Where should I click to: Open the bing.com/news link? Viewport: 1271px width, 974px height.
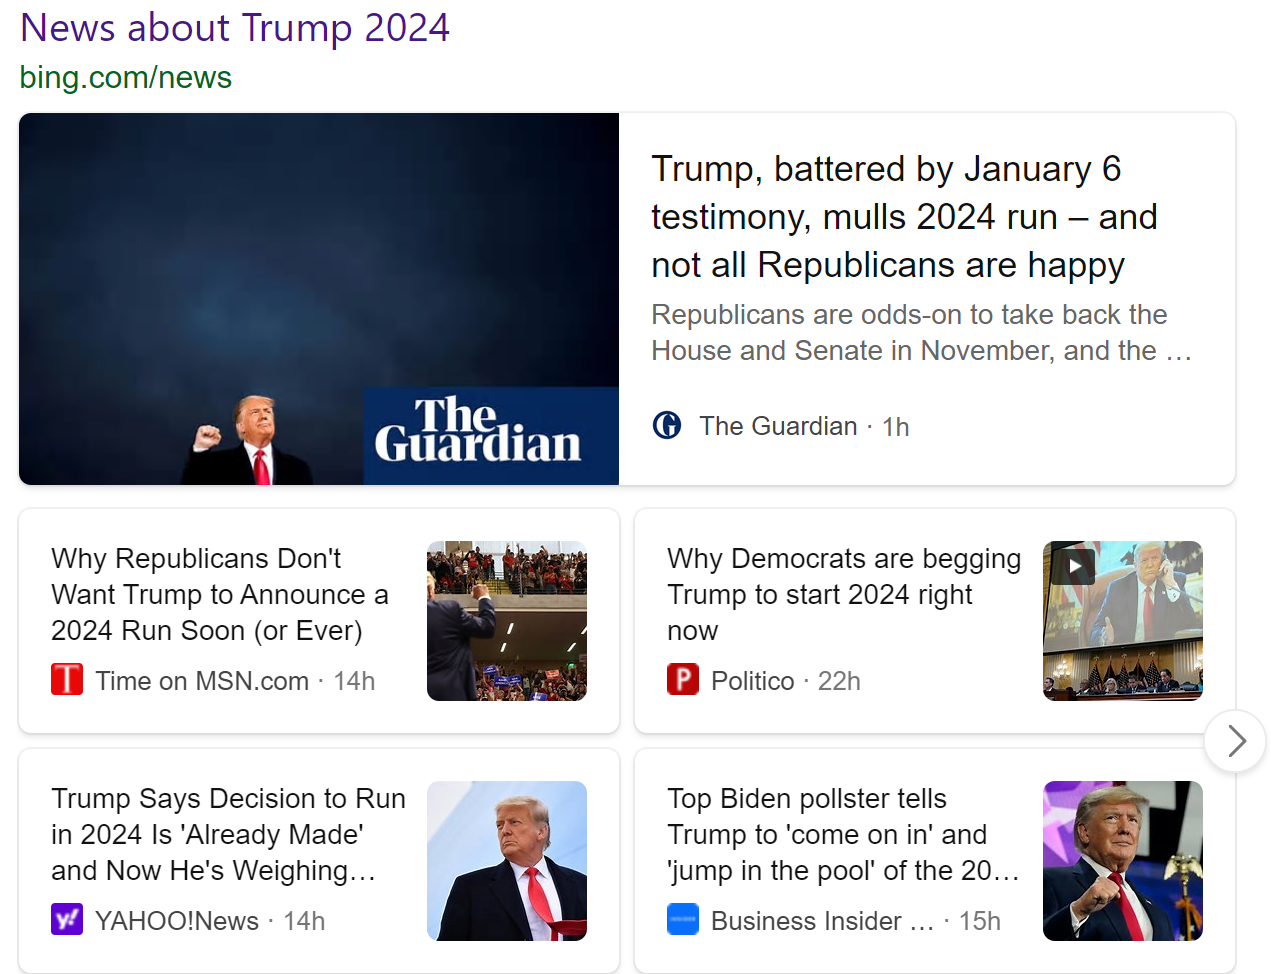tap(126, 77)
